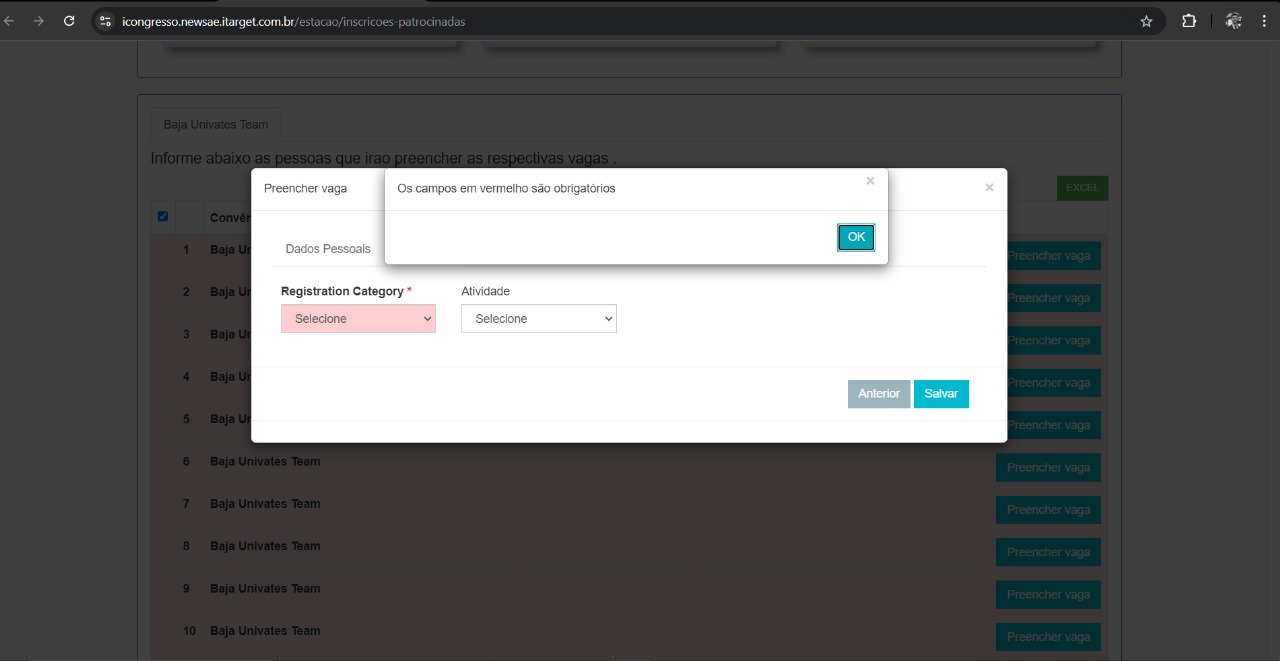
Task: Select the Baja Univates Team tab
Action: (216, 125)
